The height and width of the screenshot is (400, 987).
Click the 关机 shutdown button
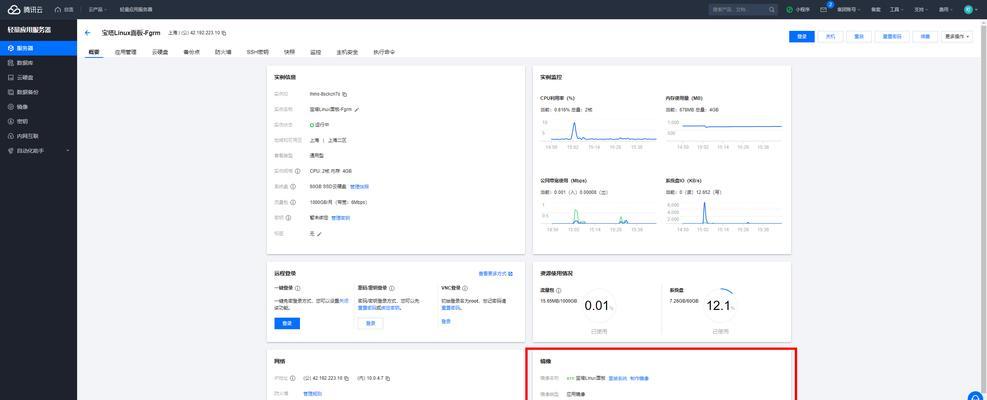(x=830, y=37)
